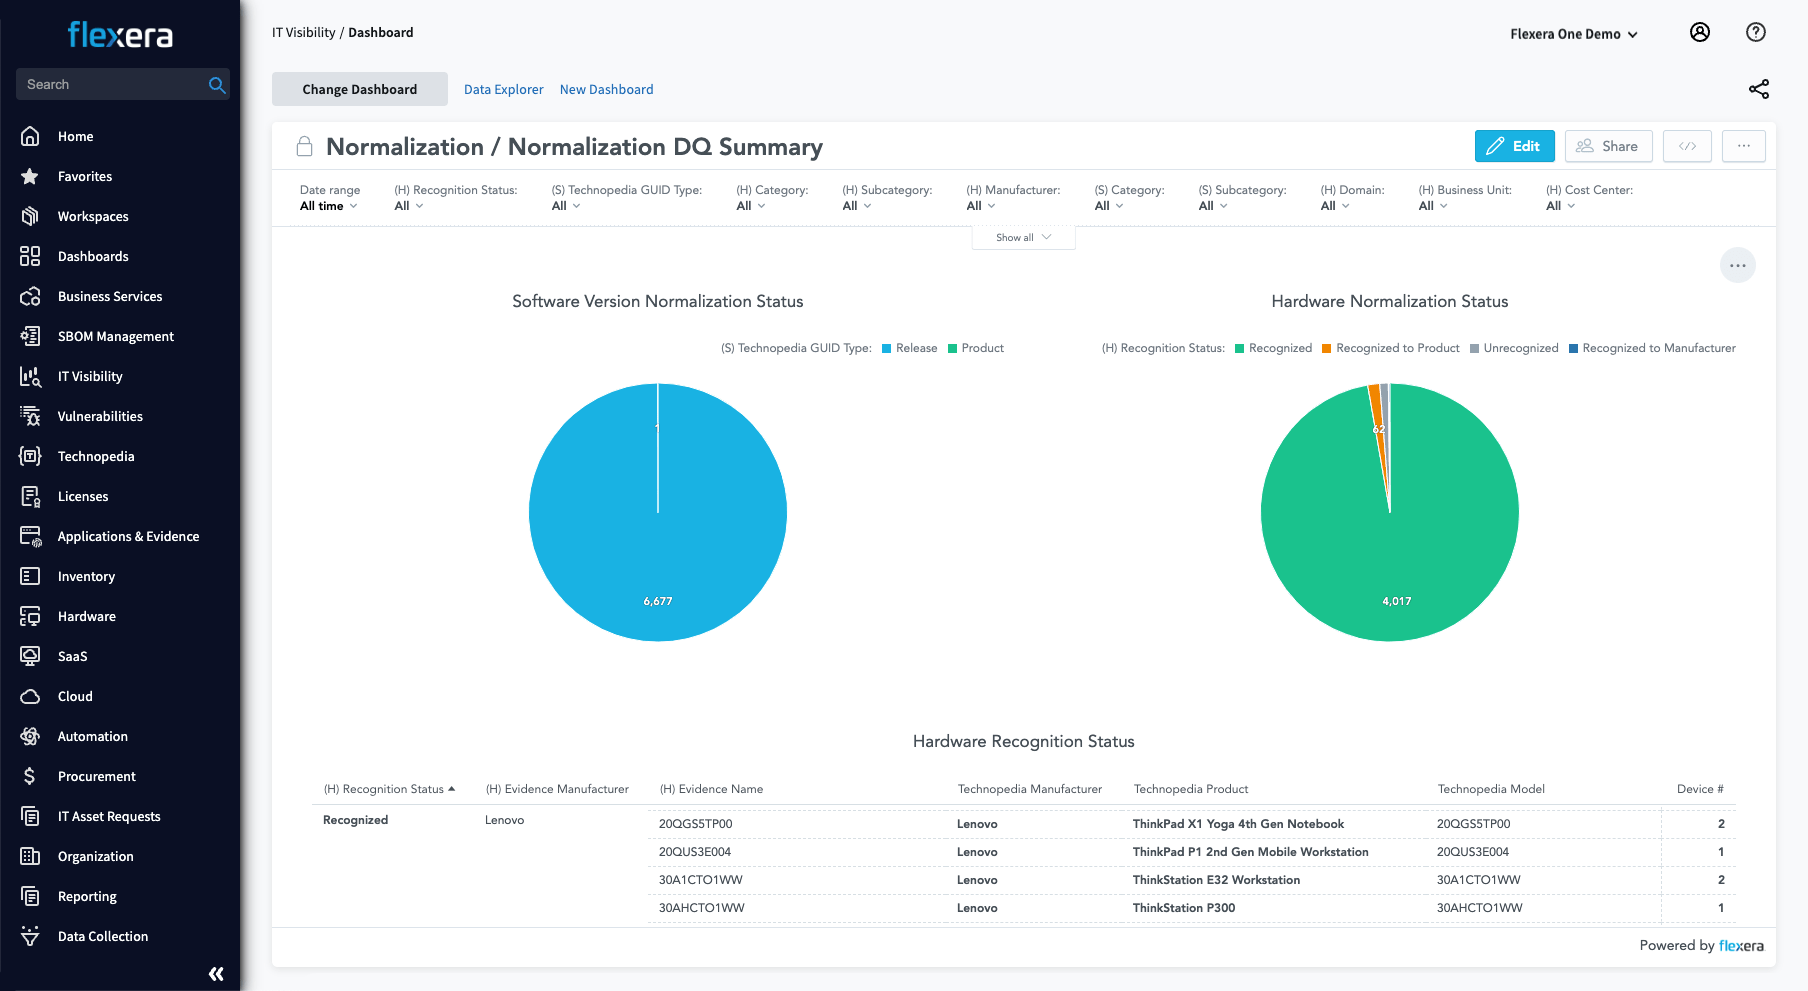Click the dashboard lock icon
The height and width of the screenshot is (991, 1808).
click(x=305, y=147)
